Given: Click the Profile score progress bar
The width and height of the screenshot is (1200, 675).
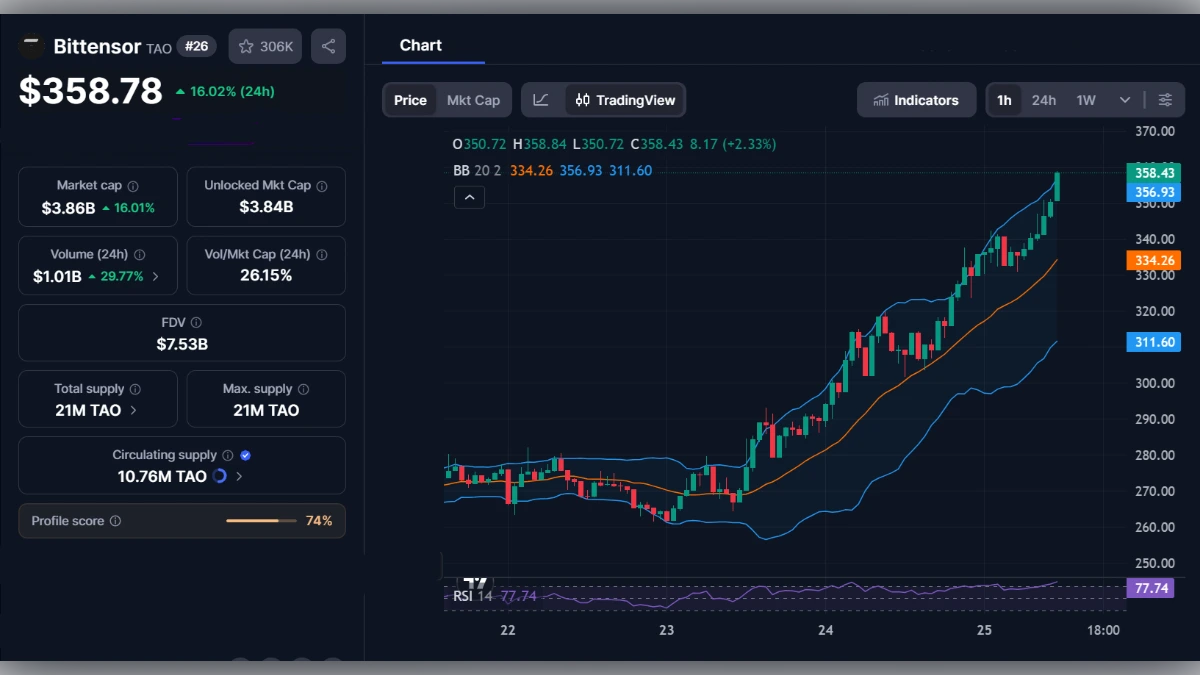Looking at the screenshot, I should click(x=261, y=520).
